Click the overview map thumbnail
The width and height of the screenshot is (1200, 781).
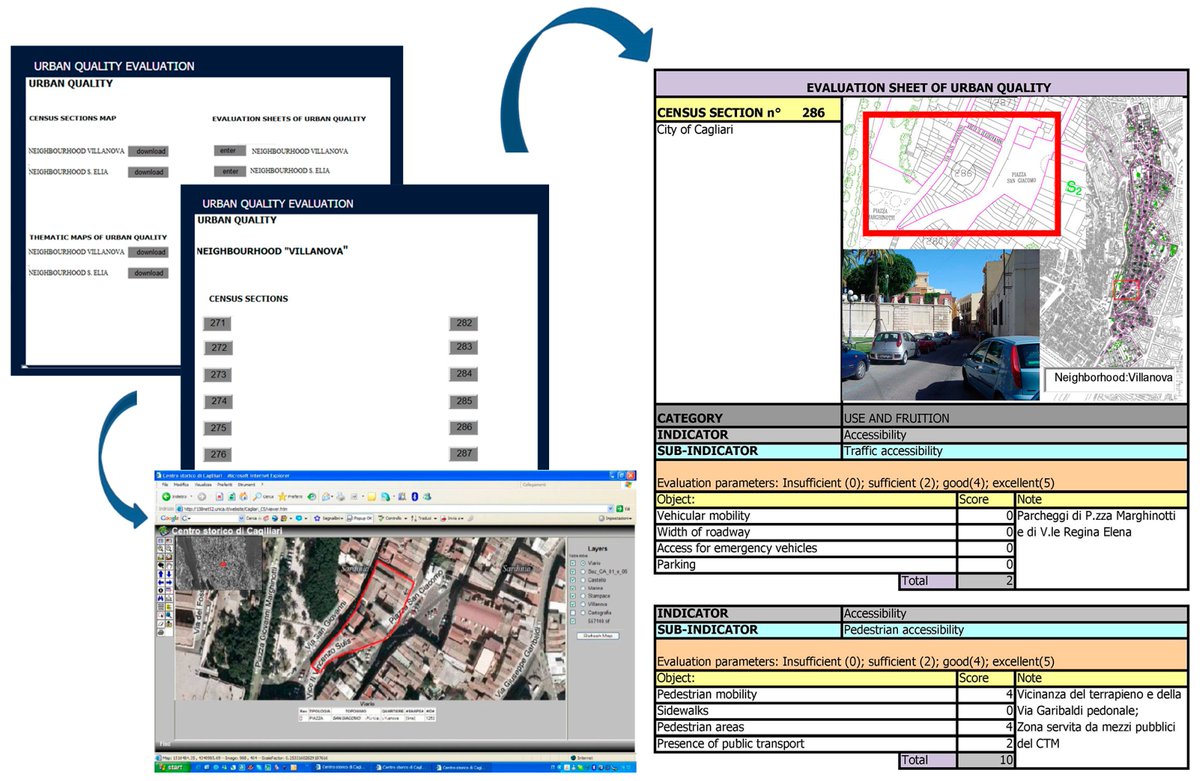point(219,563)
